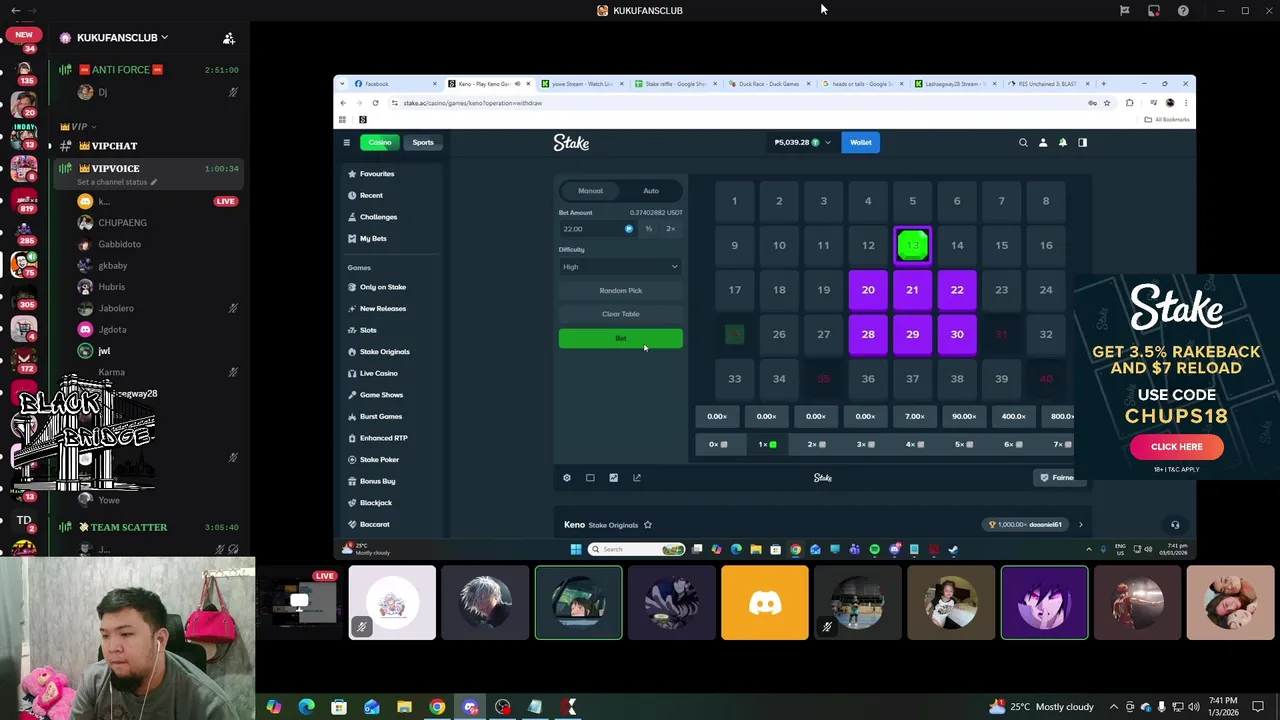Image resolution: width=1280 pixels, height=720 pixels.
Task: Open the Stake user profile icon
Action: click(1043, 143)
